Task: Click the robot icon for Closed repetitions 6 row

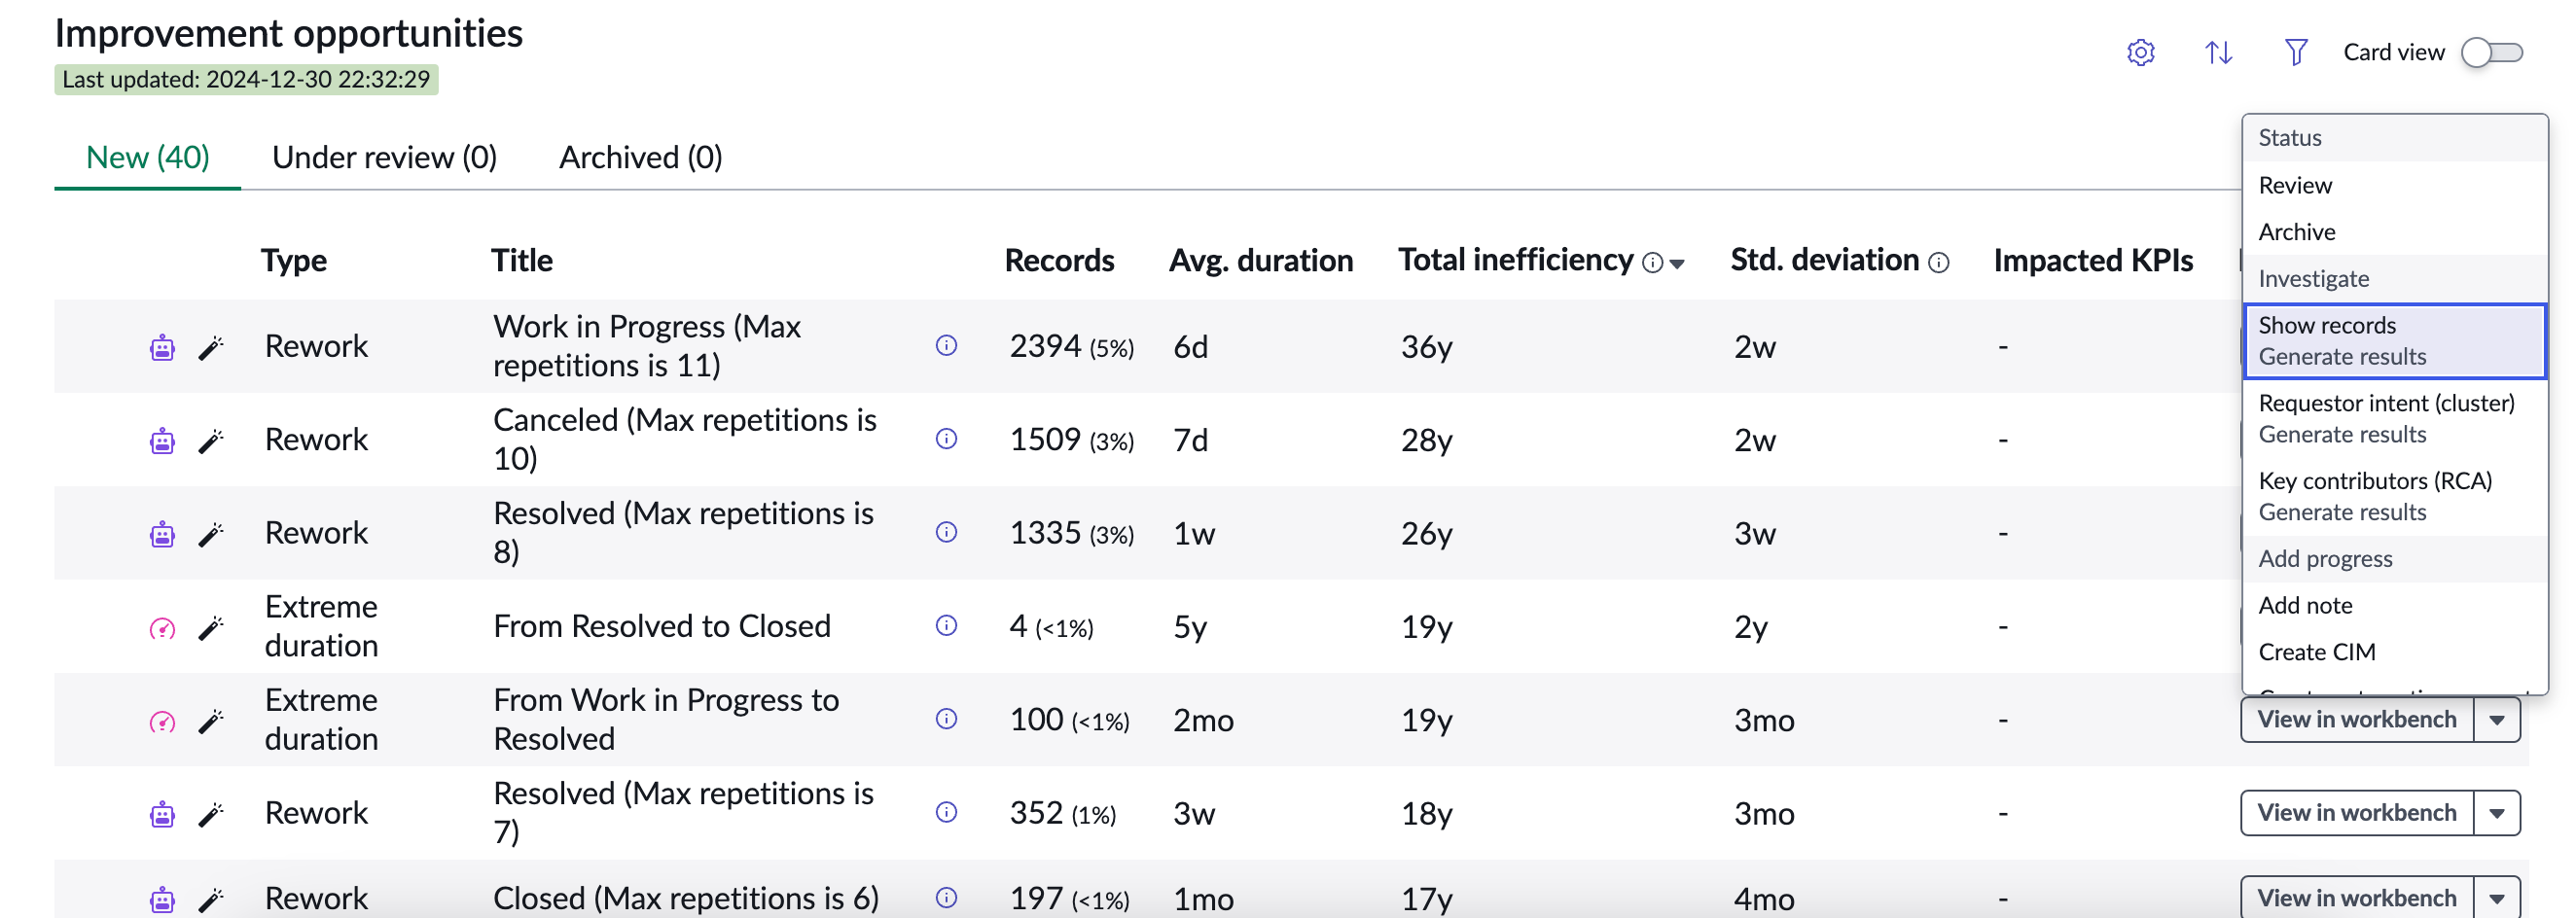Action: [x=162, y=899]
